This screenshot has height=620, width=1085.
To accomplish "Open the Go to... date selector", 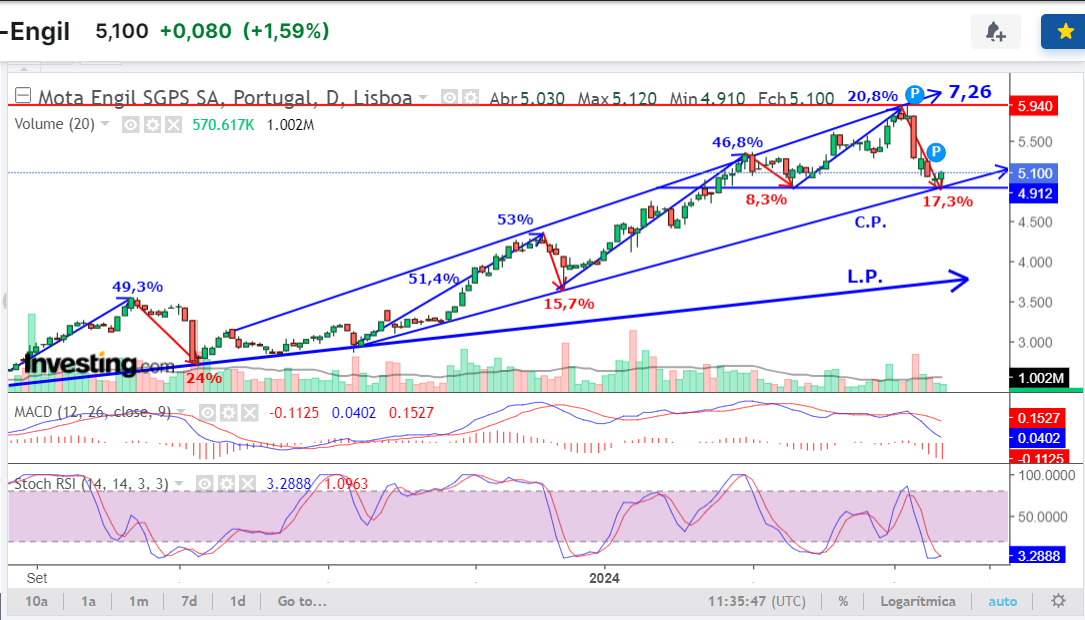I will (x=302, y=601).
